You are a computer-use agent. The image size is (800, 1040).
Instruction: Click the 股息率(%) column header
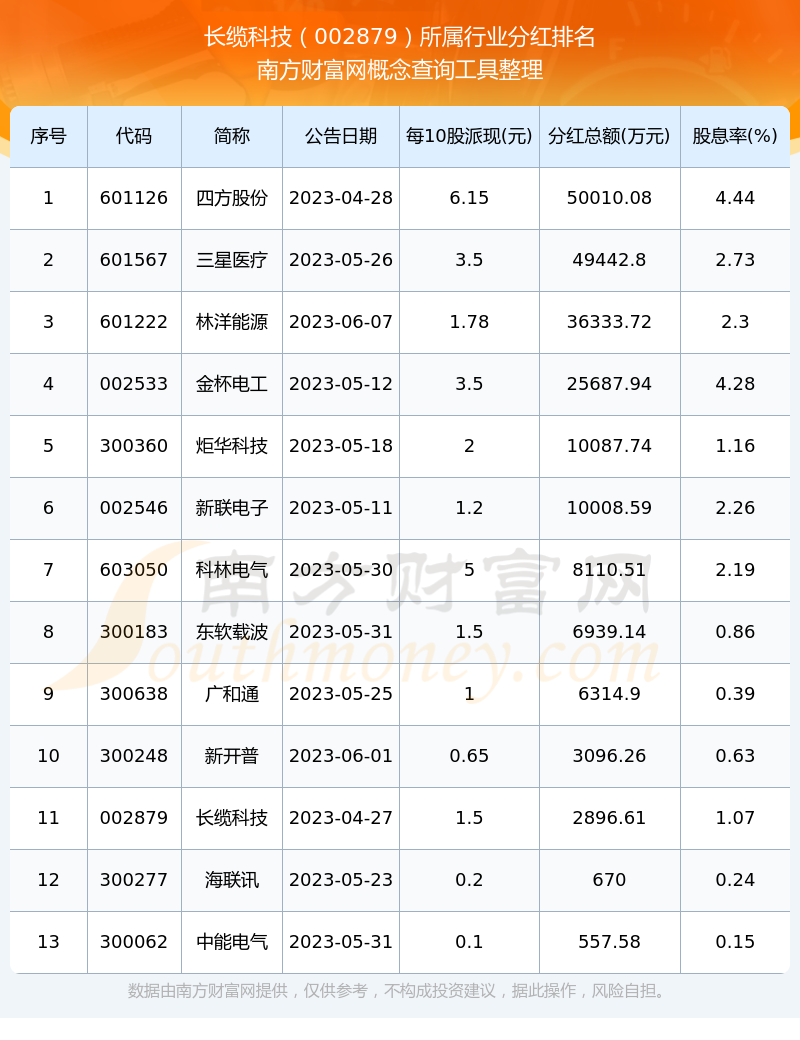(x=735, y=136)
